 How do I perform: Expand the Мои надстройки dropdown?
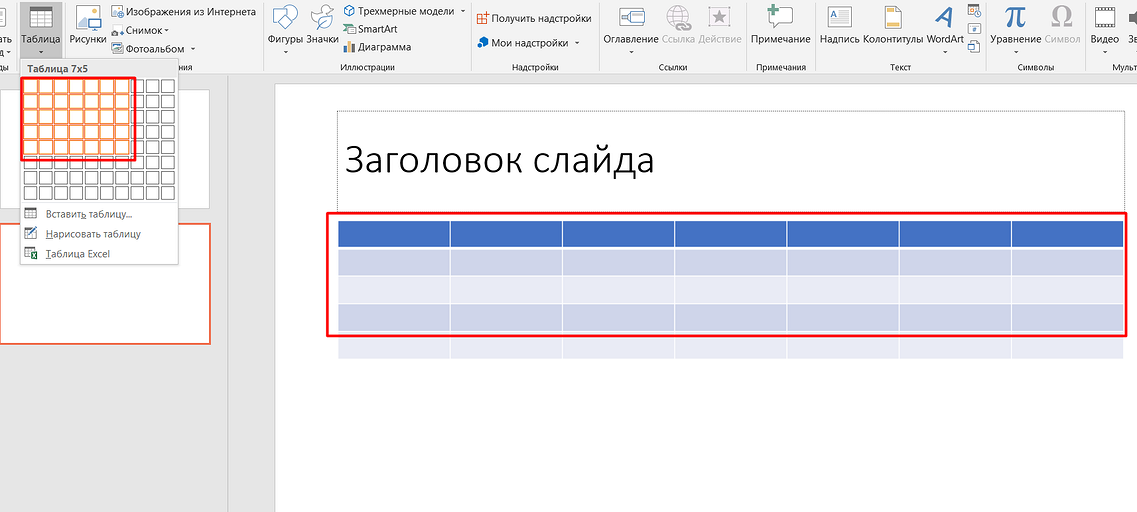(x=578, y=43)
